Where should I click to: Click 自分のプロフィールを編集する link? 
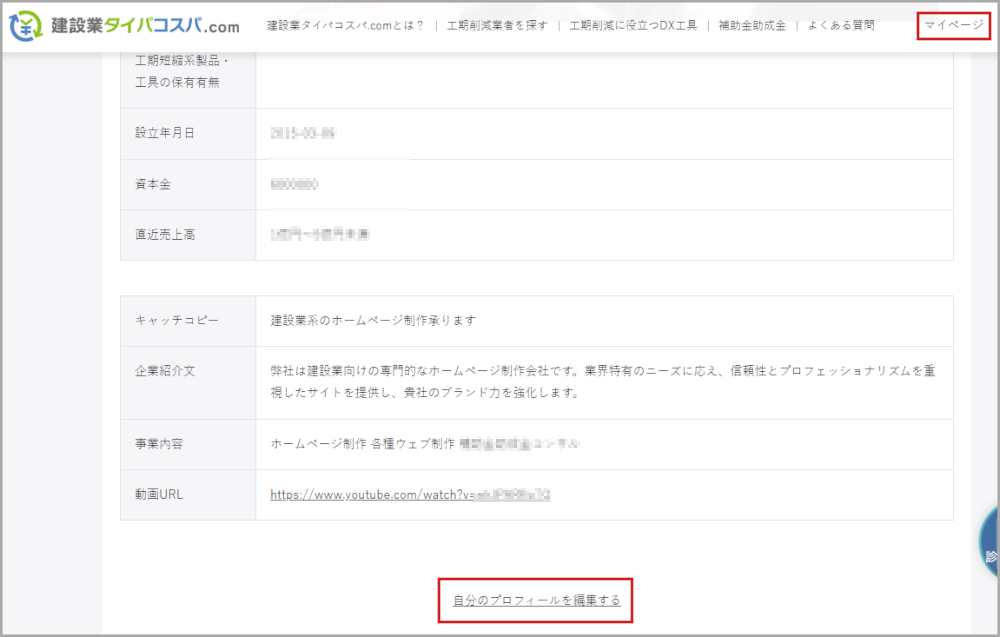pos(536,601)
